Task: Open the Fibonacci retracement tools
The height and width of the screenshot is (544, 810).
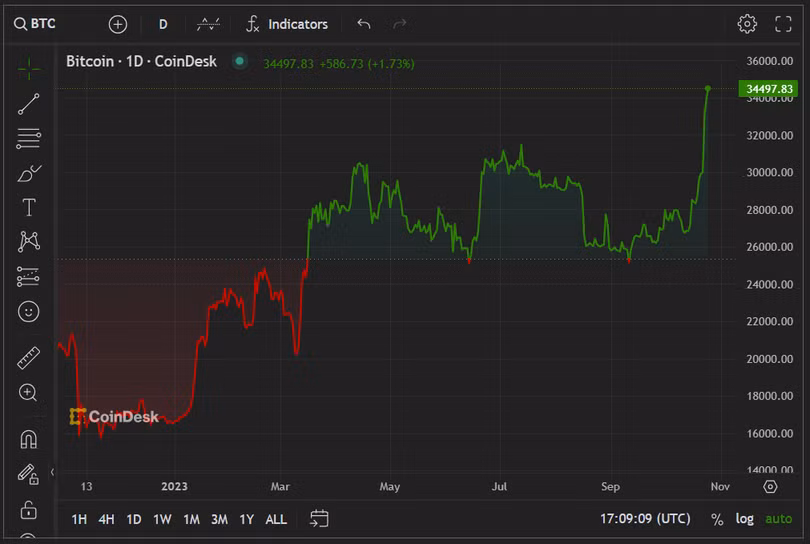Action: [28, 138]
